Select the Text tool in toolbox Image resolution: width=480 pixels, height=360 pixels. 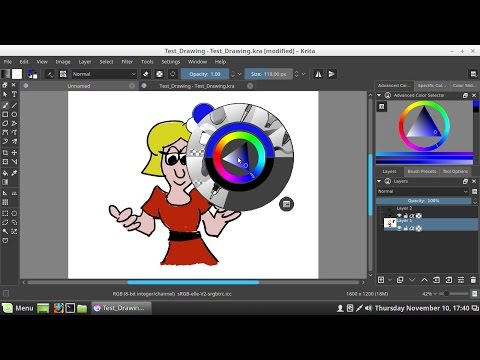click(x=14, y=94)
